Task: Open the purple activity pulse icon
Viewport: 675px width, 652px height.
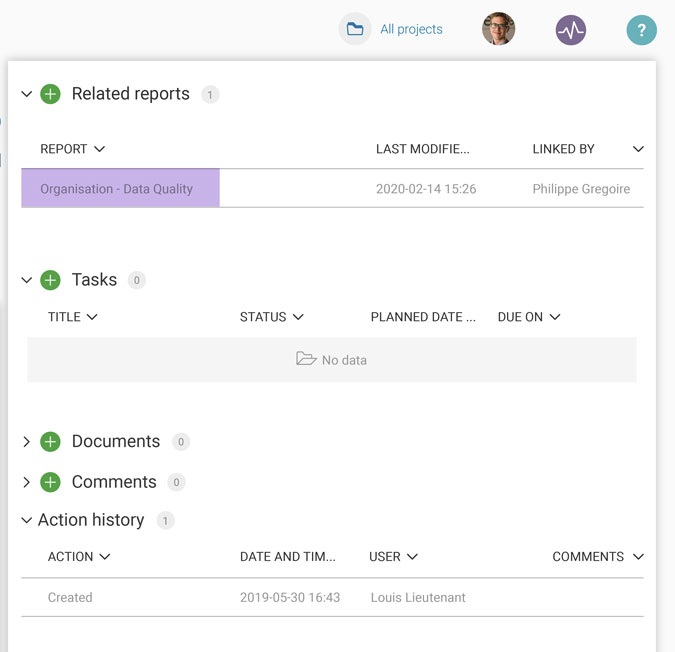Action: (570, 30)
